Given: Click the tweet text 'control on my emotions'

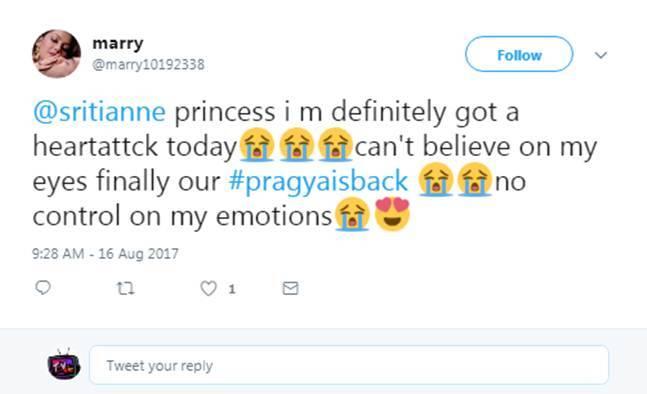Looking at the screenshot, I should (x=182, y=216).
